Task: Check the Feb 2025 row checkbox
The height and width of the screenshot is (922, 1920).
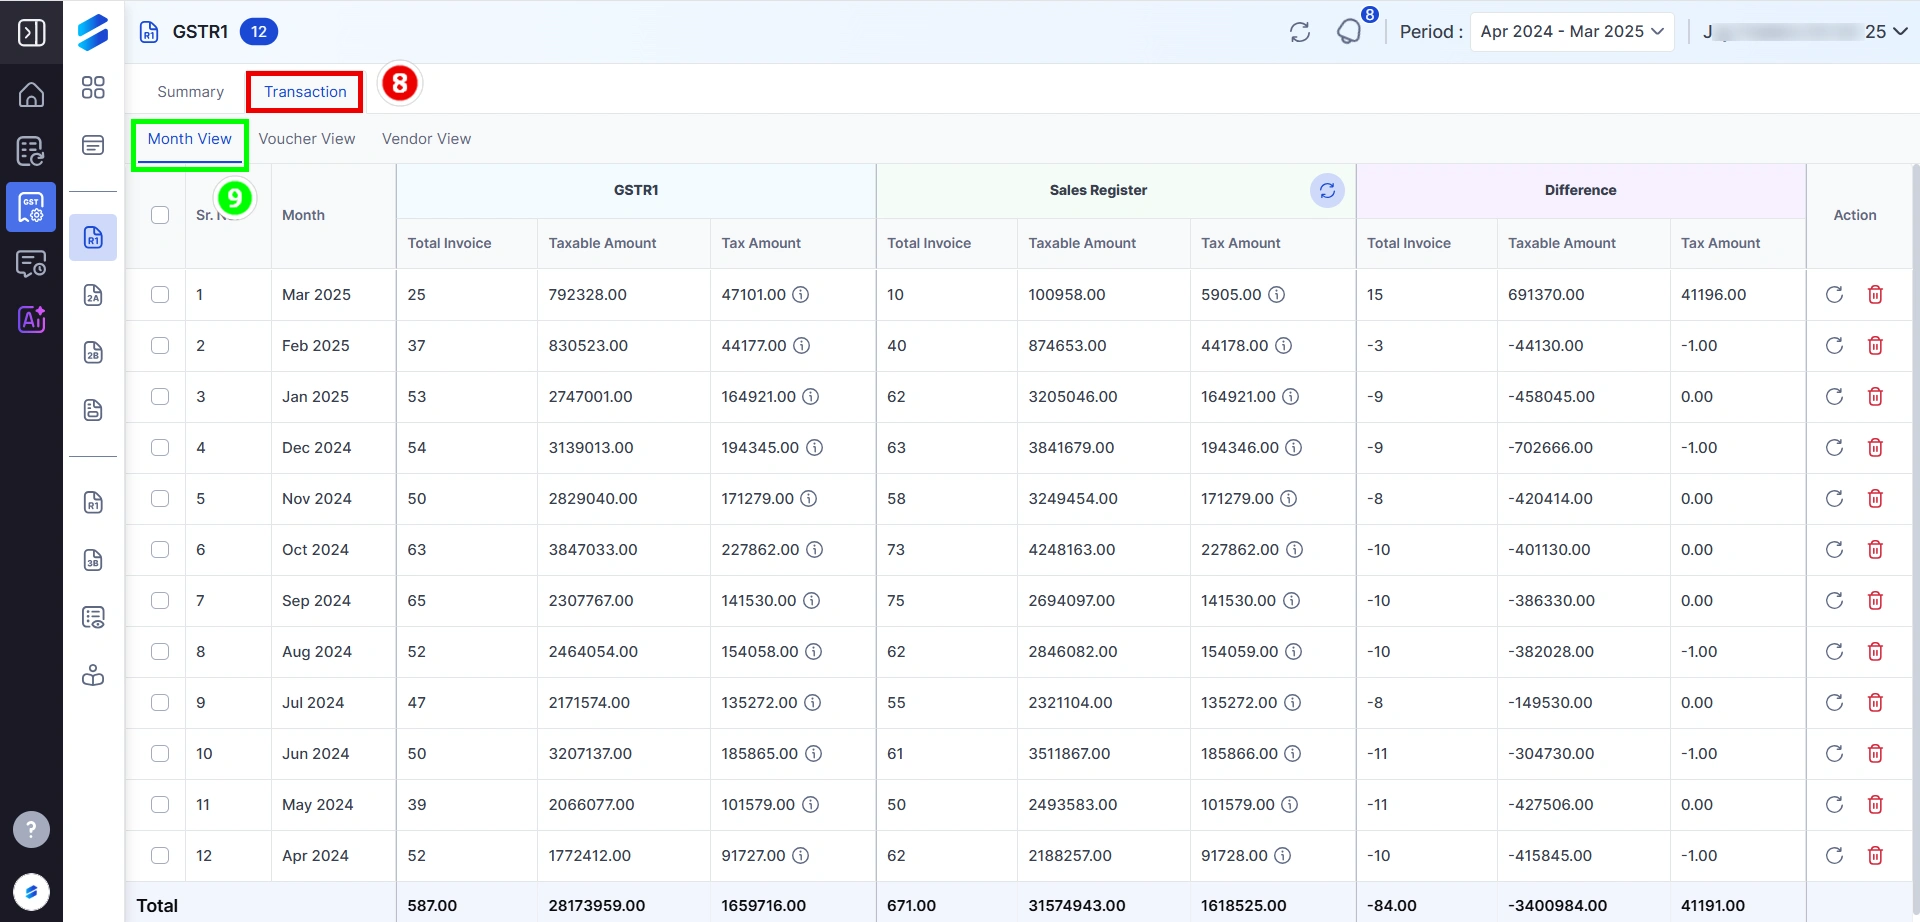Action: click(160, 345)
